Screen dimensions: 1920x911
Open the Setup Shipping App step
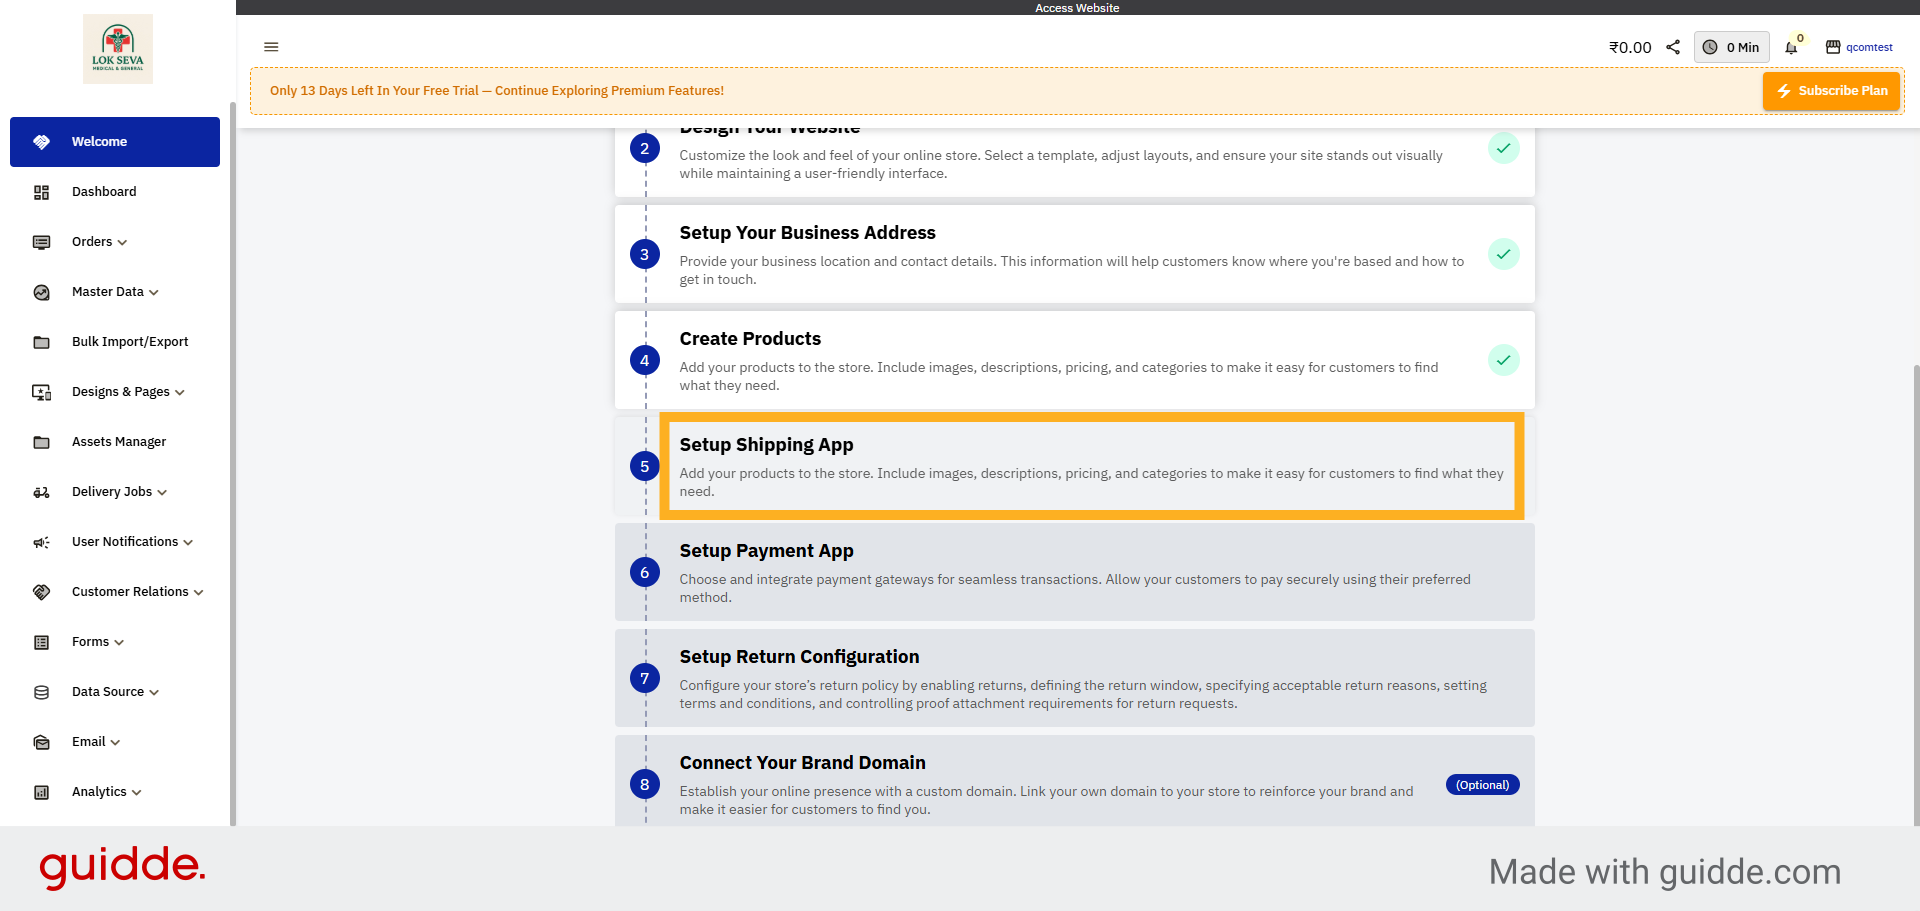(1091, 466)
